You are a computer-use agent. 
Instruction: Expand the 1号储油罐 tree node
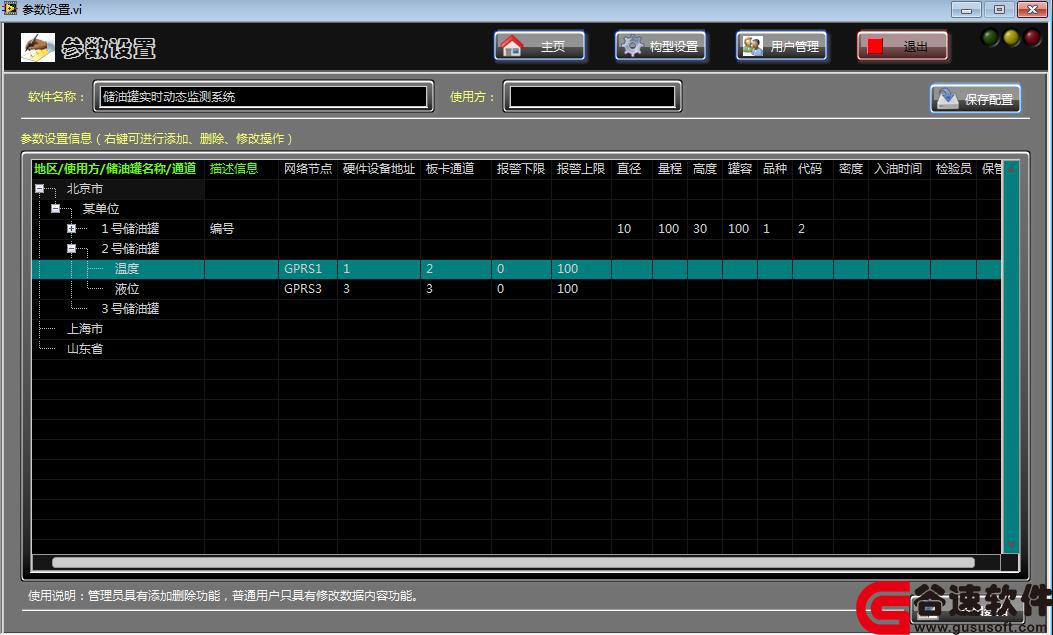click(x=72, y=229)
